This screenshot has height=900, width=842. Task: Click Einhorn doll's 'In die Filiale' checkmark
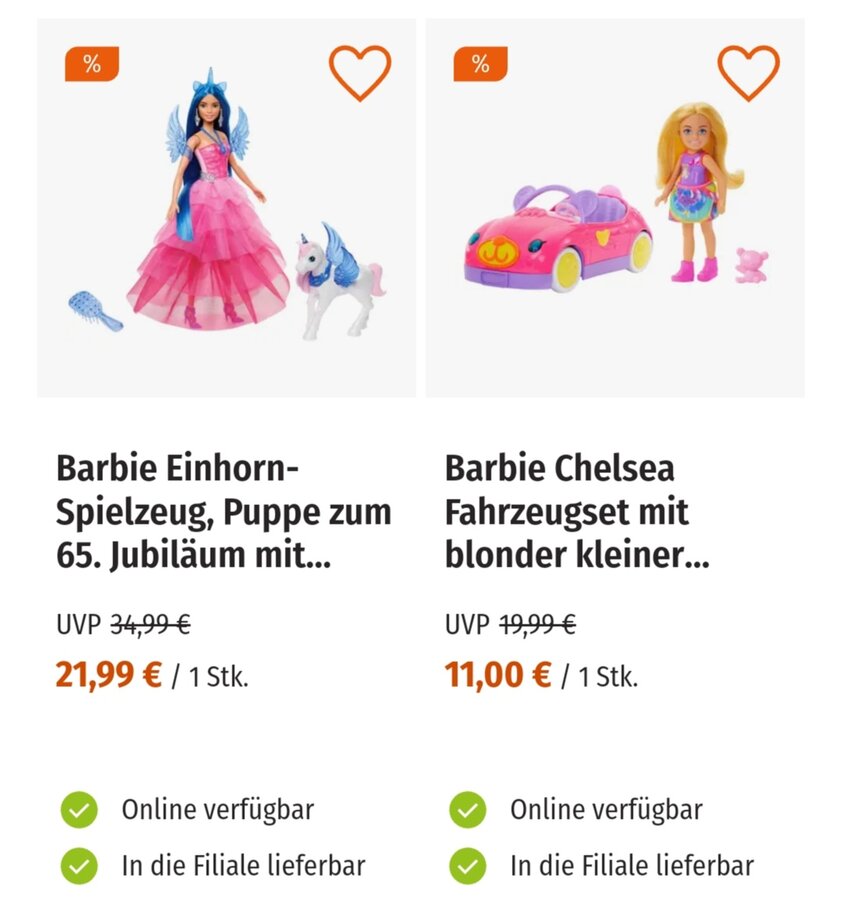coord(79,865)
